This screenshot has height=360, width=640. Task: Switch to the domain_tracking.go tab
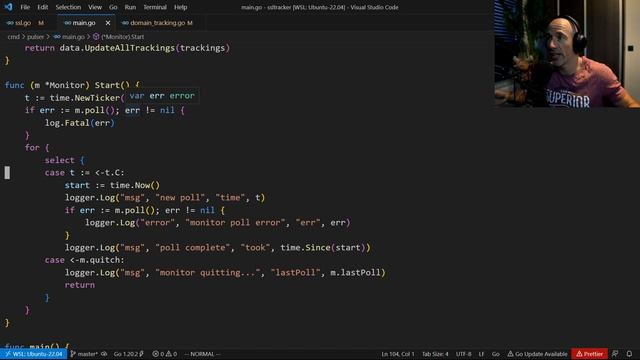(x=158, y=23)
